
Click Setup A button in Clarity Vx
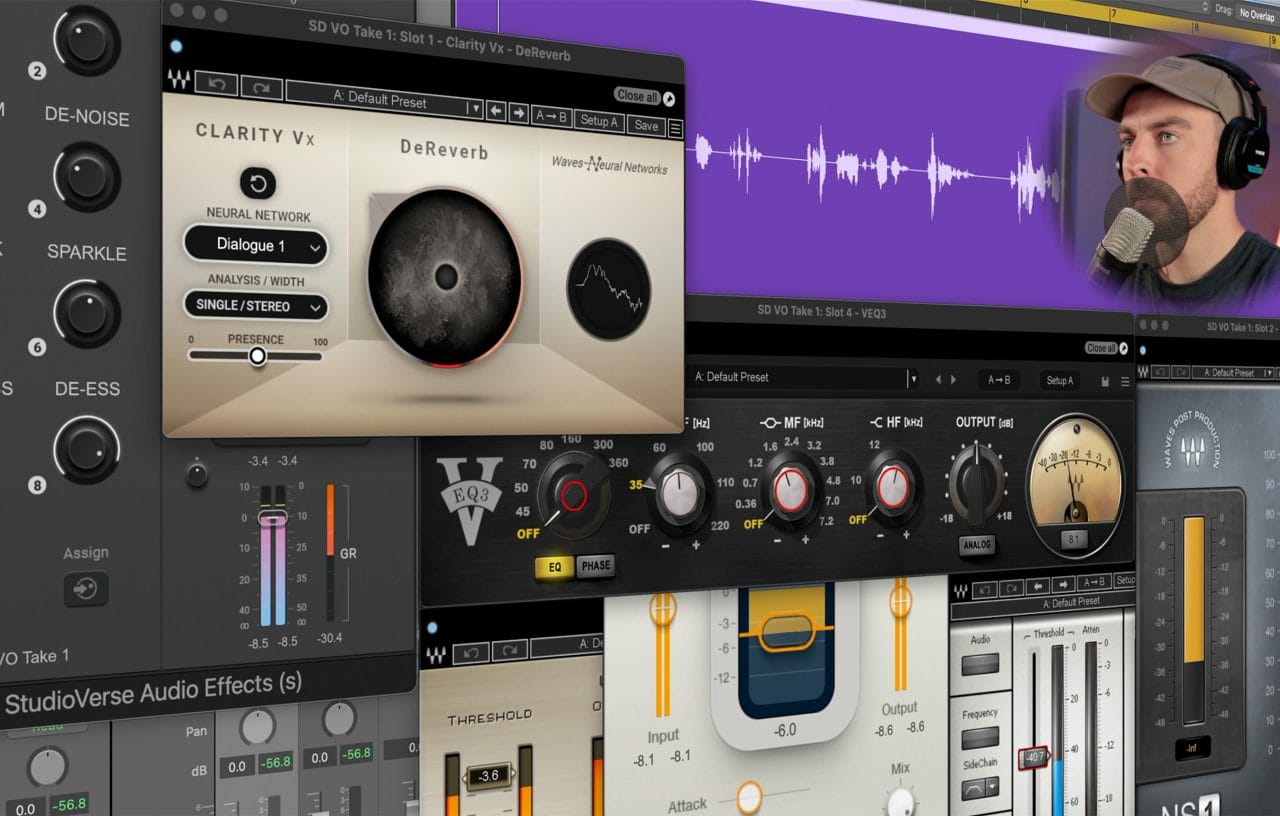tap(599, 121)
